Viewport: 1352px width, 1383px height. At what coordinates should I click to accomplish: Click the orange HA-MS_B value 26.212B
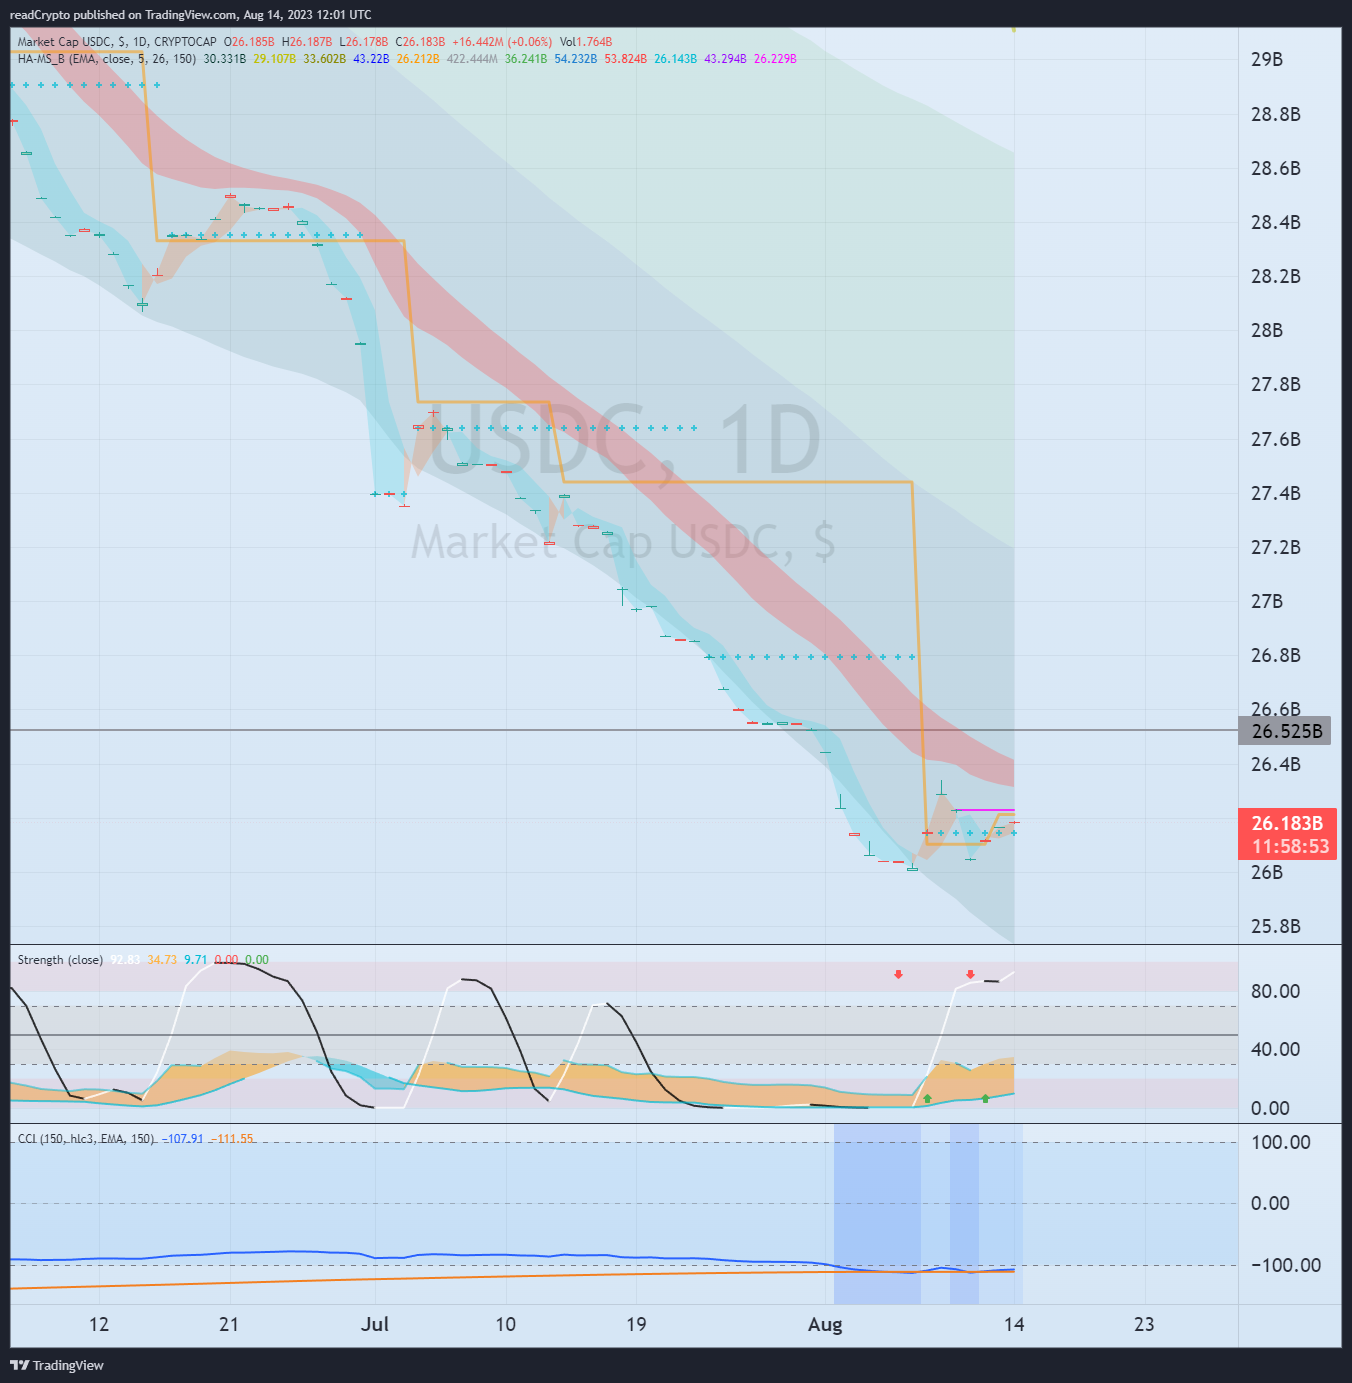click(418, 59)
